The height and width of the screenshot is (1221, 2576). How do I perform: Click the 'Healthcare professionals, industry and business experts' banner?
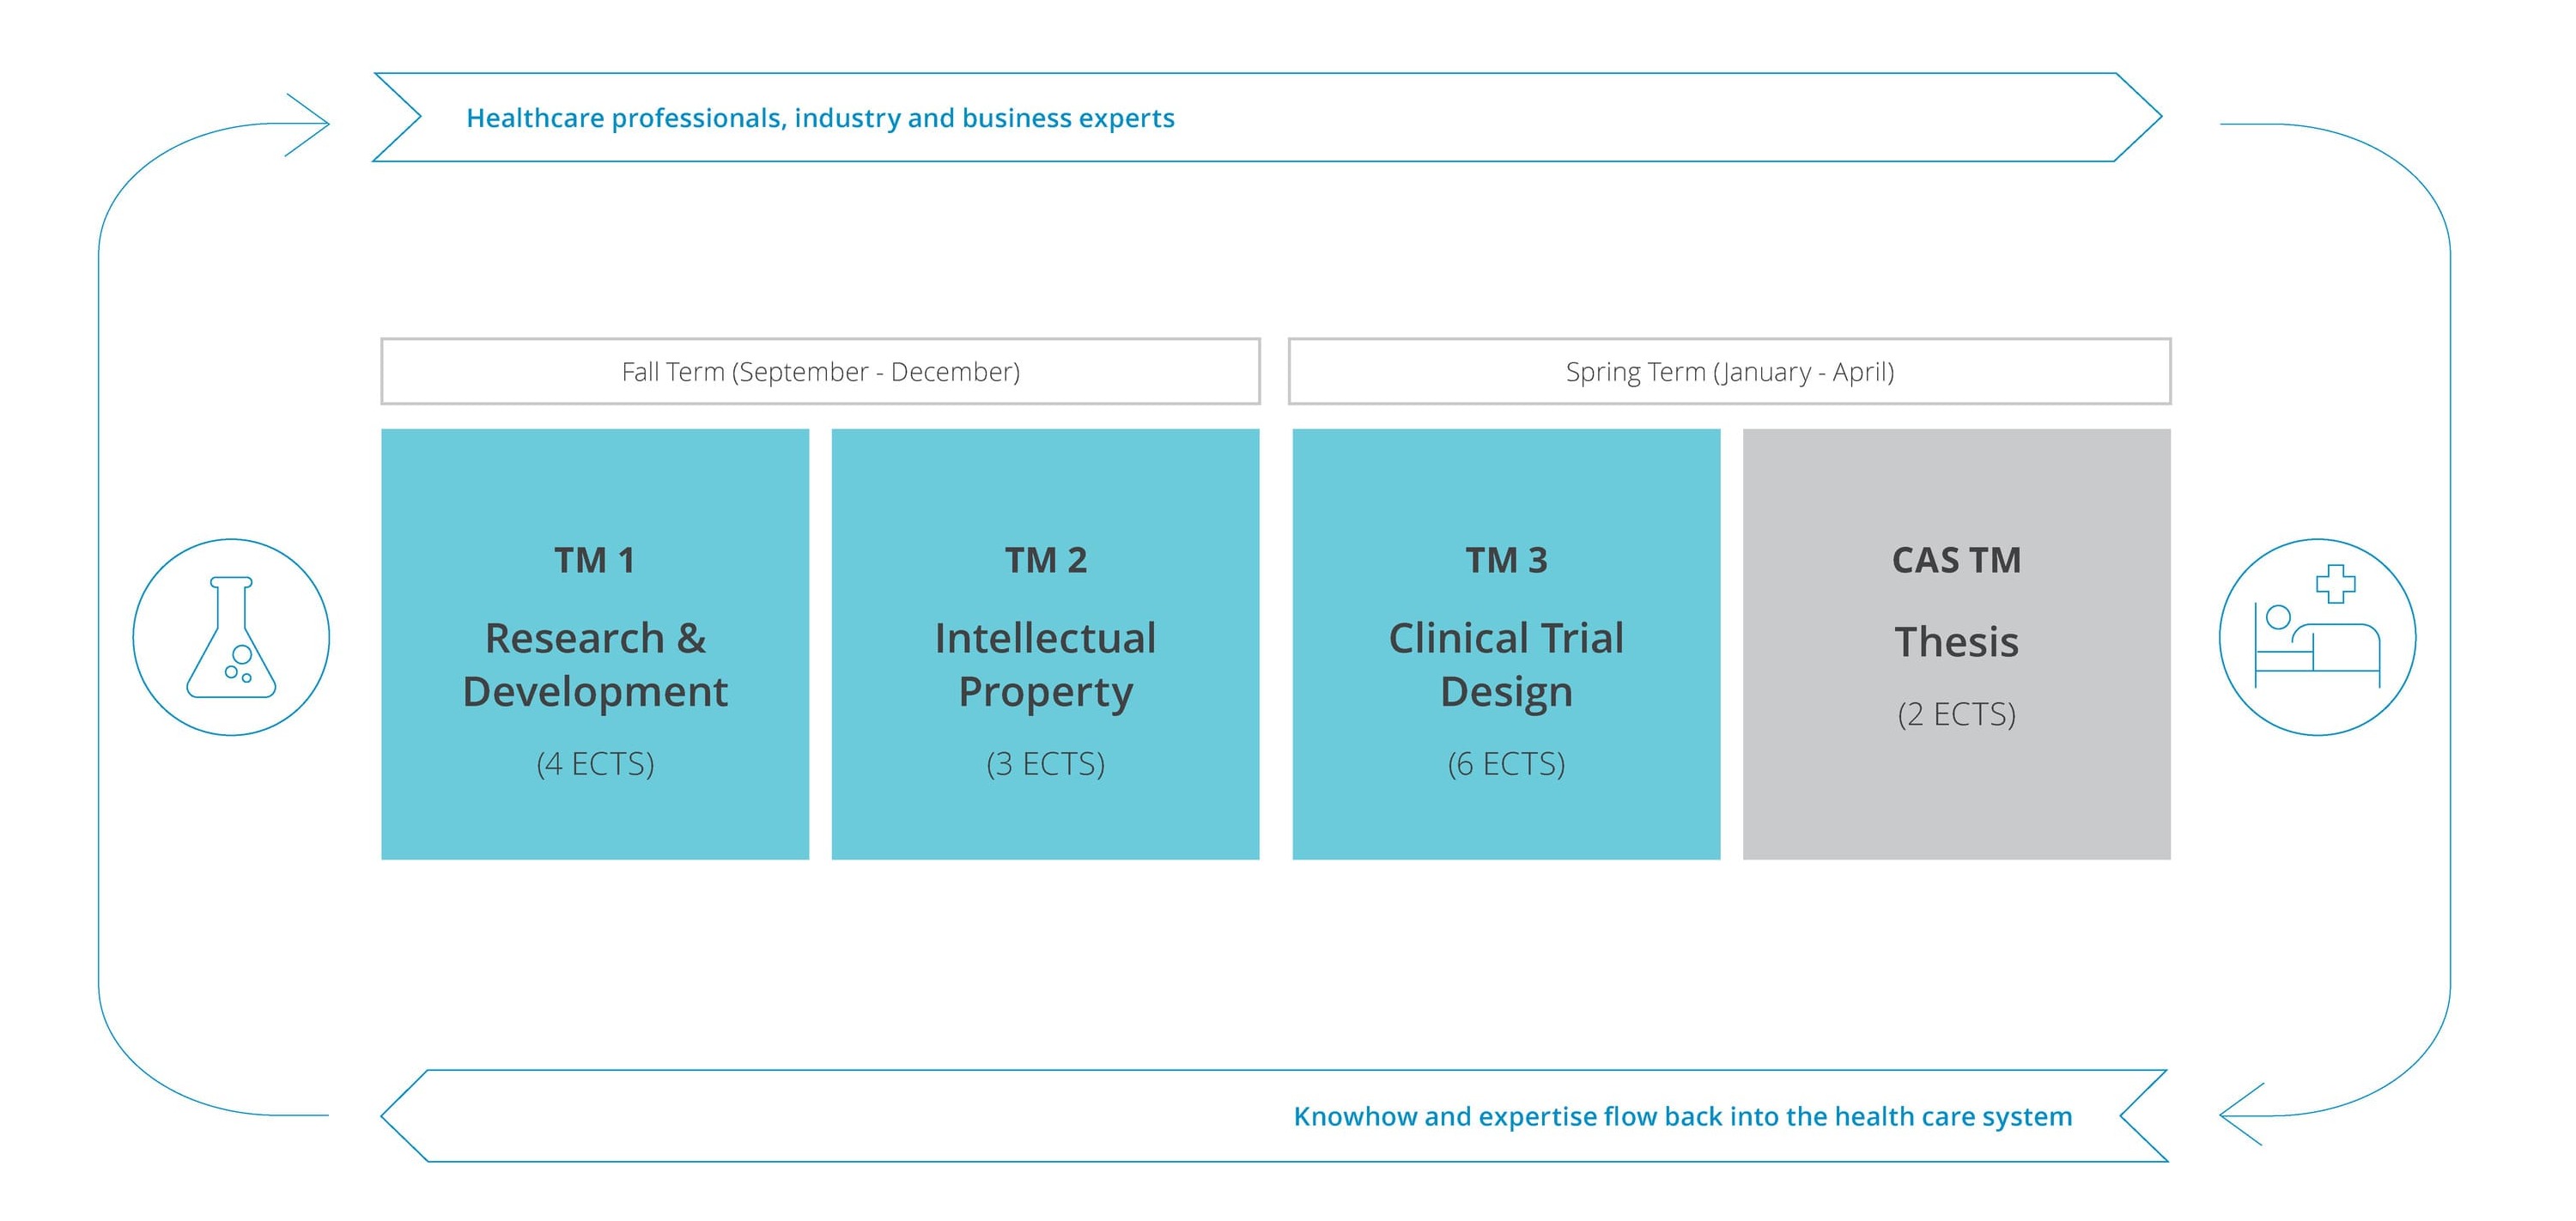coord(820,118)
